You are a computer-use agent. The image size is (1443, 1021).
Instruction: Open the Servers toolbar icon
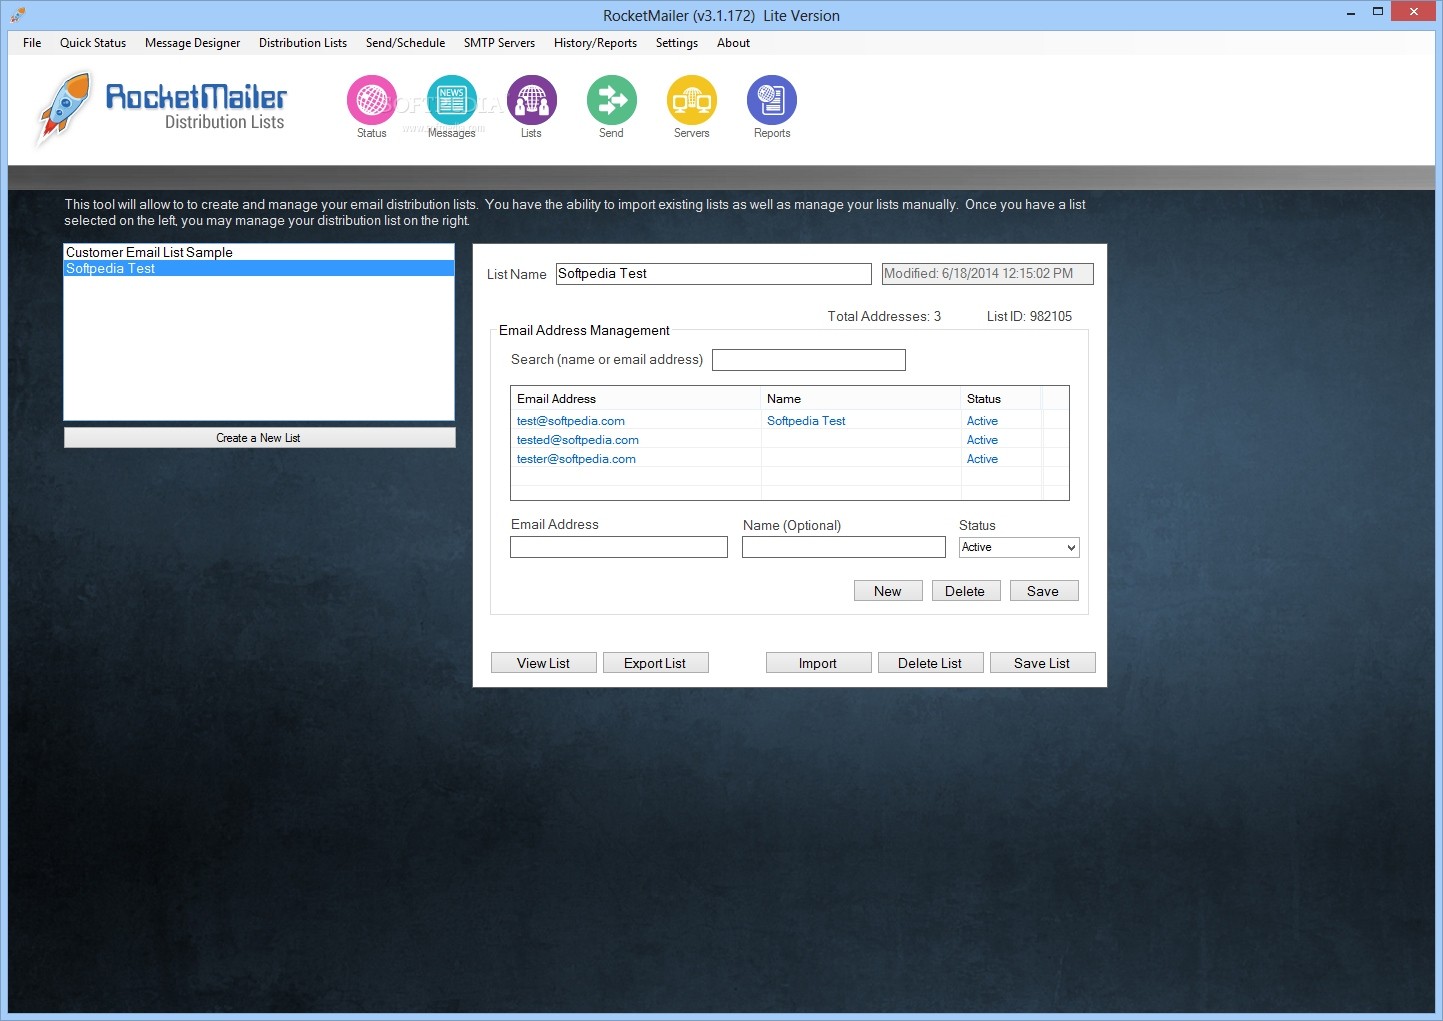(x=692, y=101)
